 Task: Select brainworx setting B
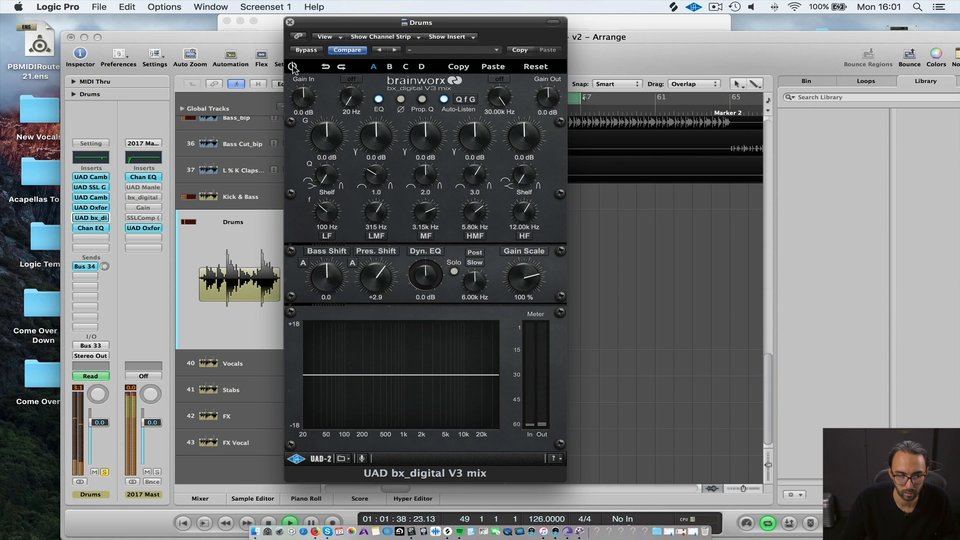(389, 67)
